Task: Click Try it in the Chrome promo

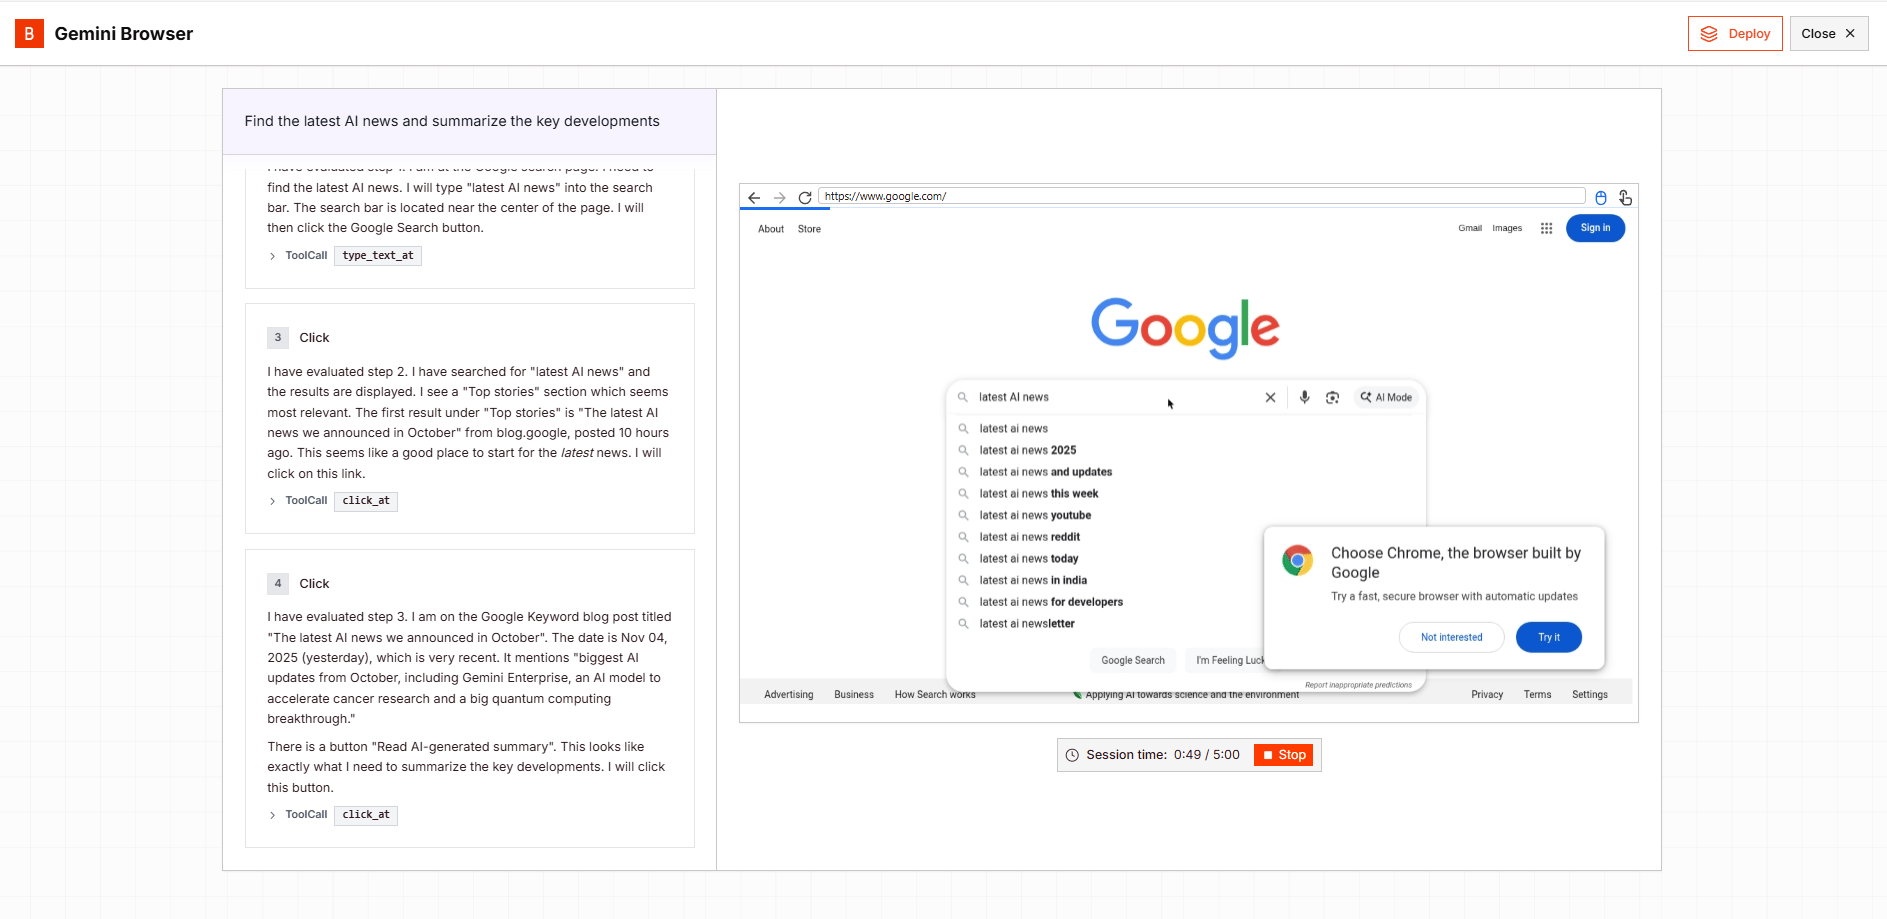Action: click(x=1549, y=638)
